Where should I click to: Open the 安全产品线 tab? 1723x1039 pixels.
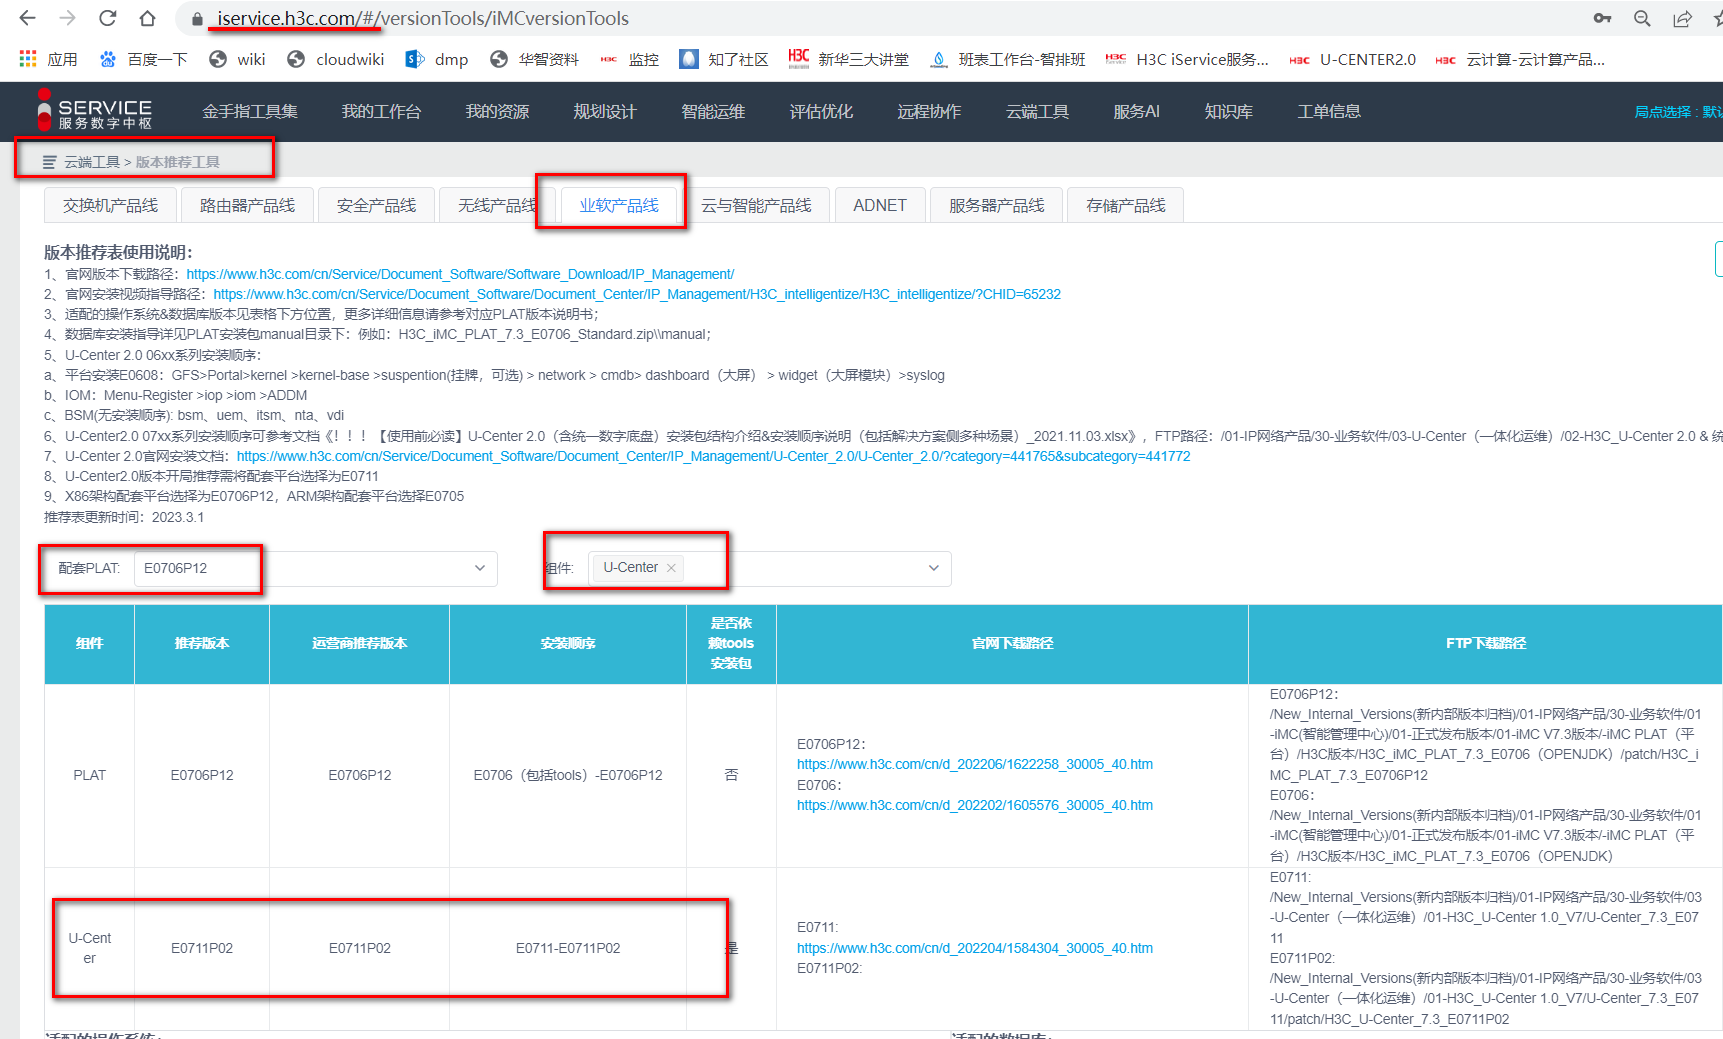376,205
